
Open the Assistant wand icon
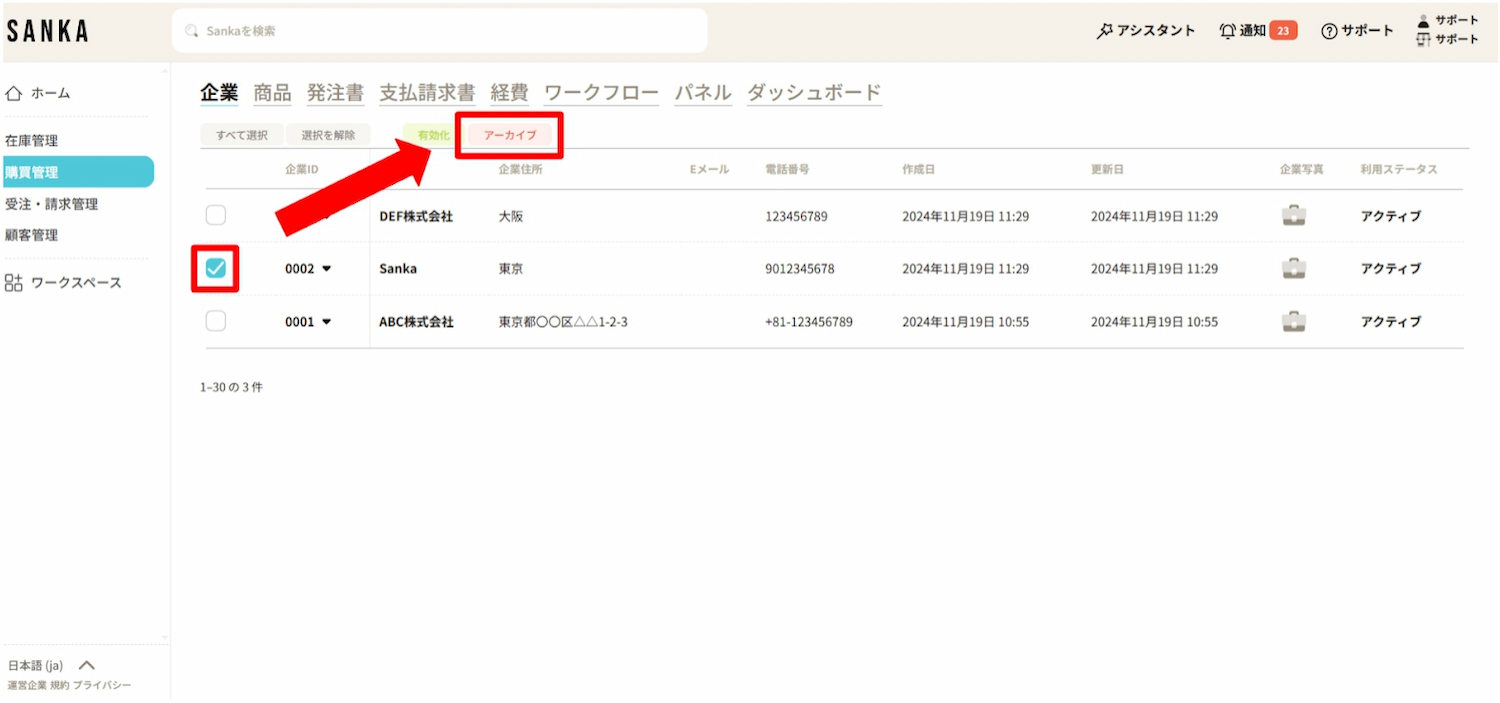(x=1105, y=31)
